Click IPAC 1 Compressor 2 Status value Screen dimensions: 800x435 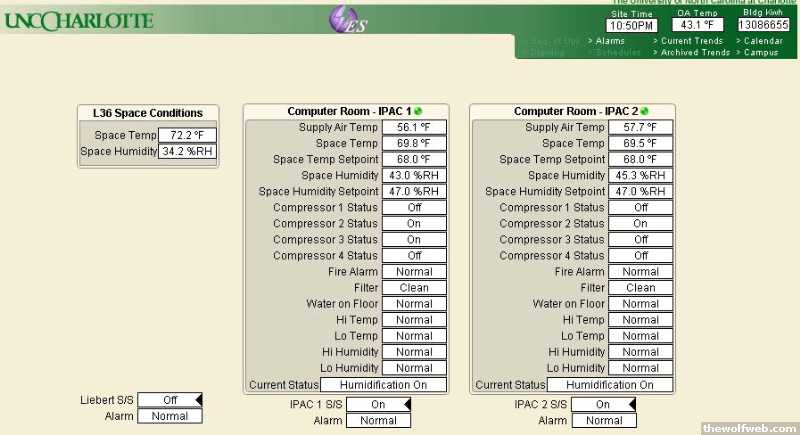click(414, 223)
